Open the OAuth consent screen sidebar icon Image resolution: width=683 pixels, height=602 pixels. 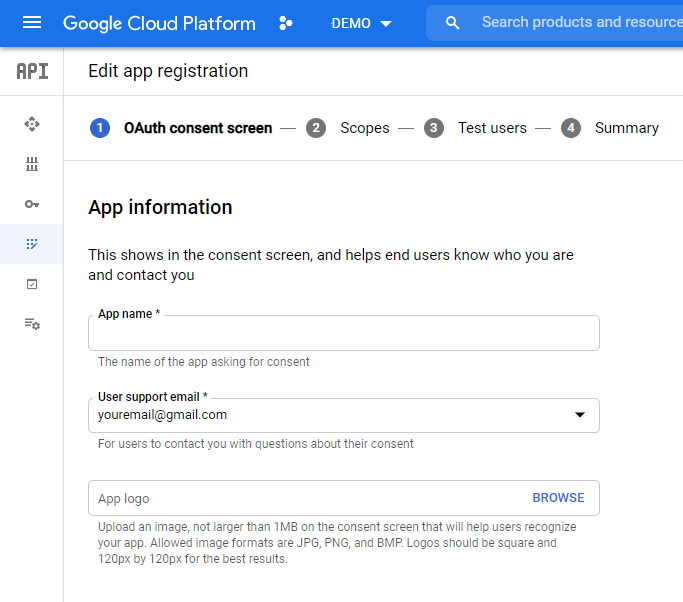point(32,244)
